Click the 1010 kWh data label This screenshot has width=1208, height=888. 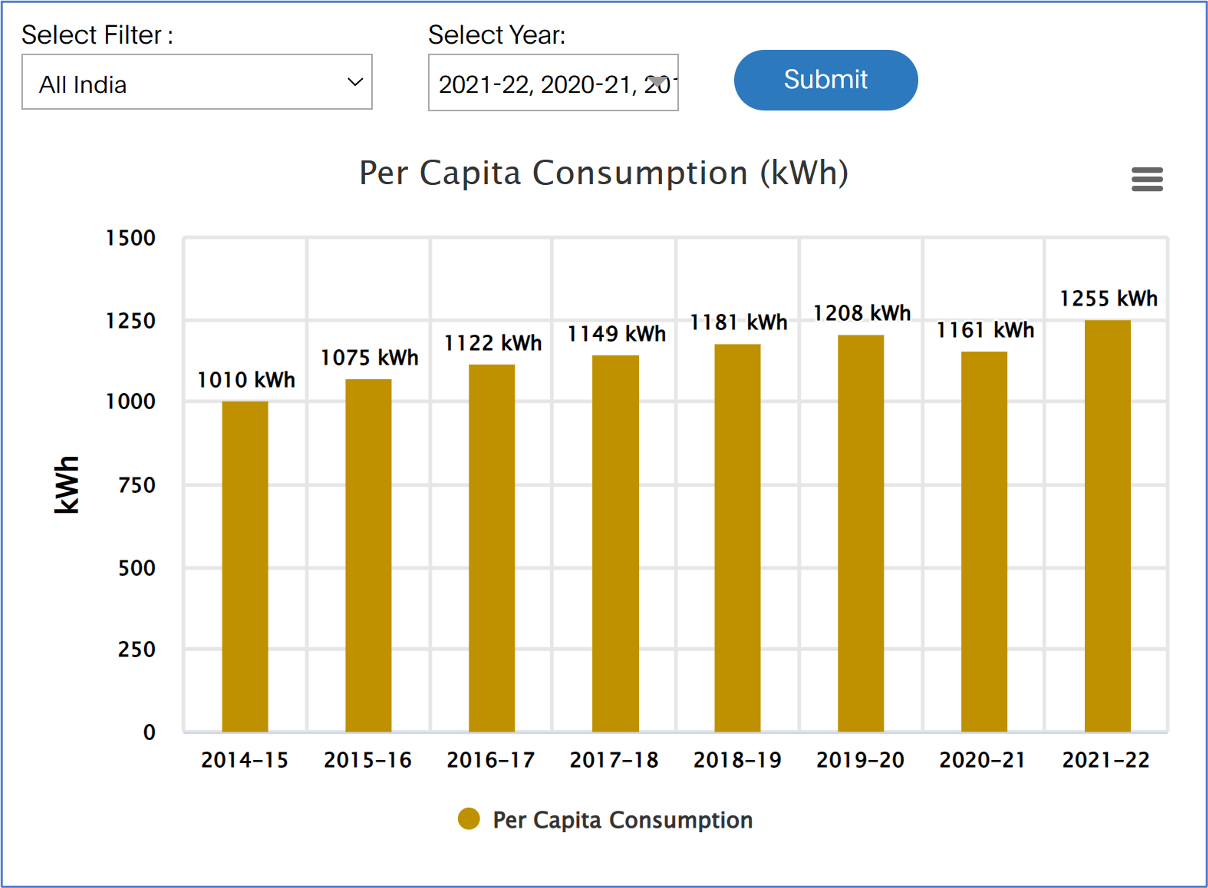pyautogui.click(x=246, y=380)
